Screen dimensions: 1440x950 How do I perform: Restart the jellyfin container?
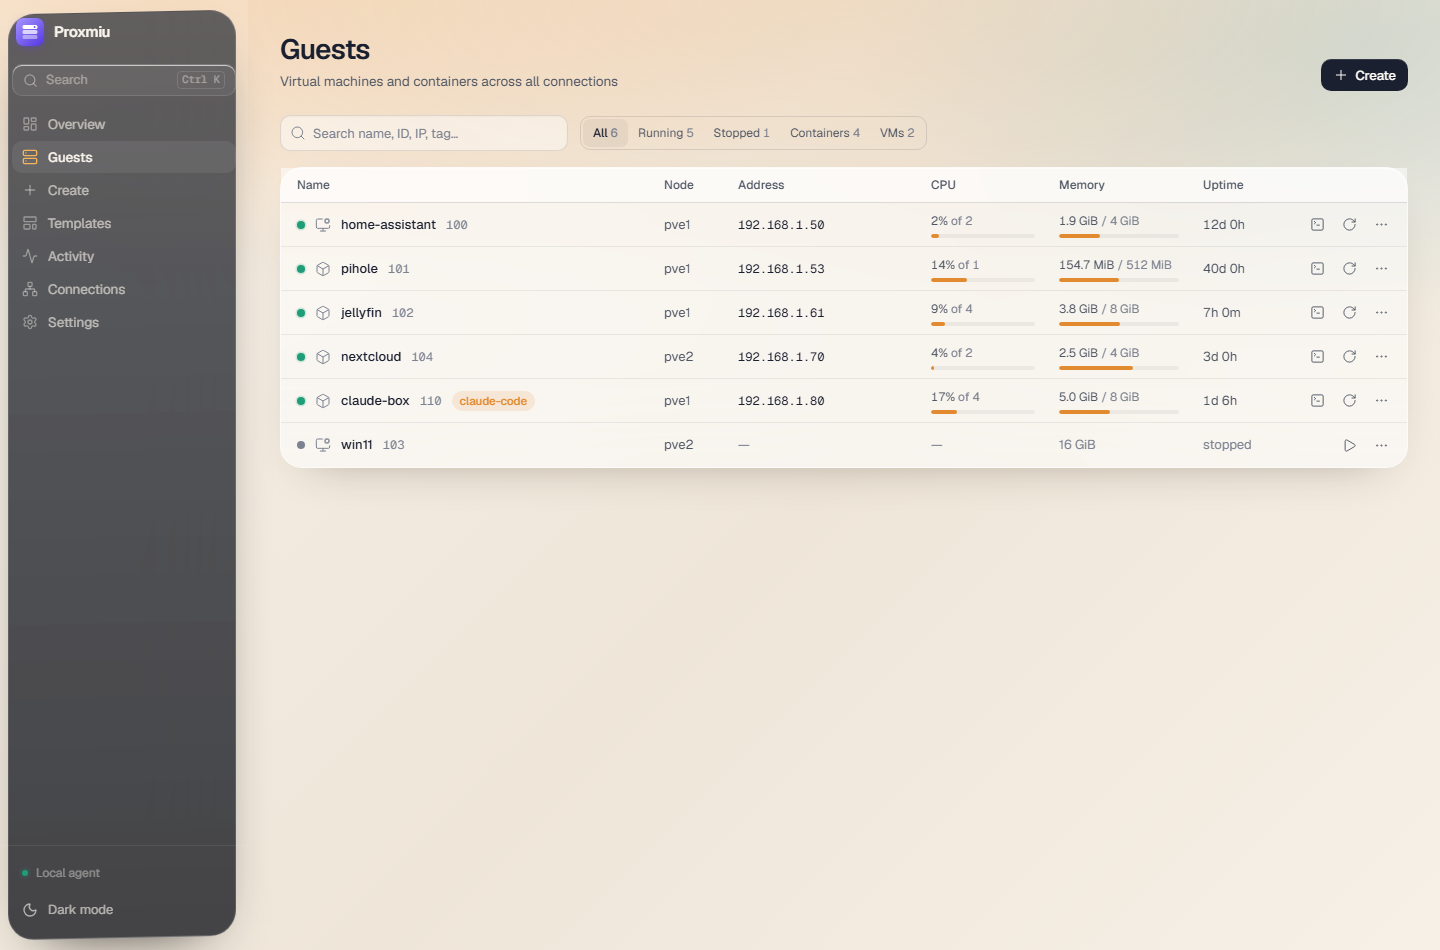click(1349, 313)
